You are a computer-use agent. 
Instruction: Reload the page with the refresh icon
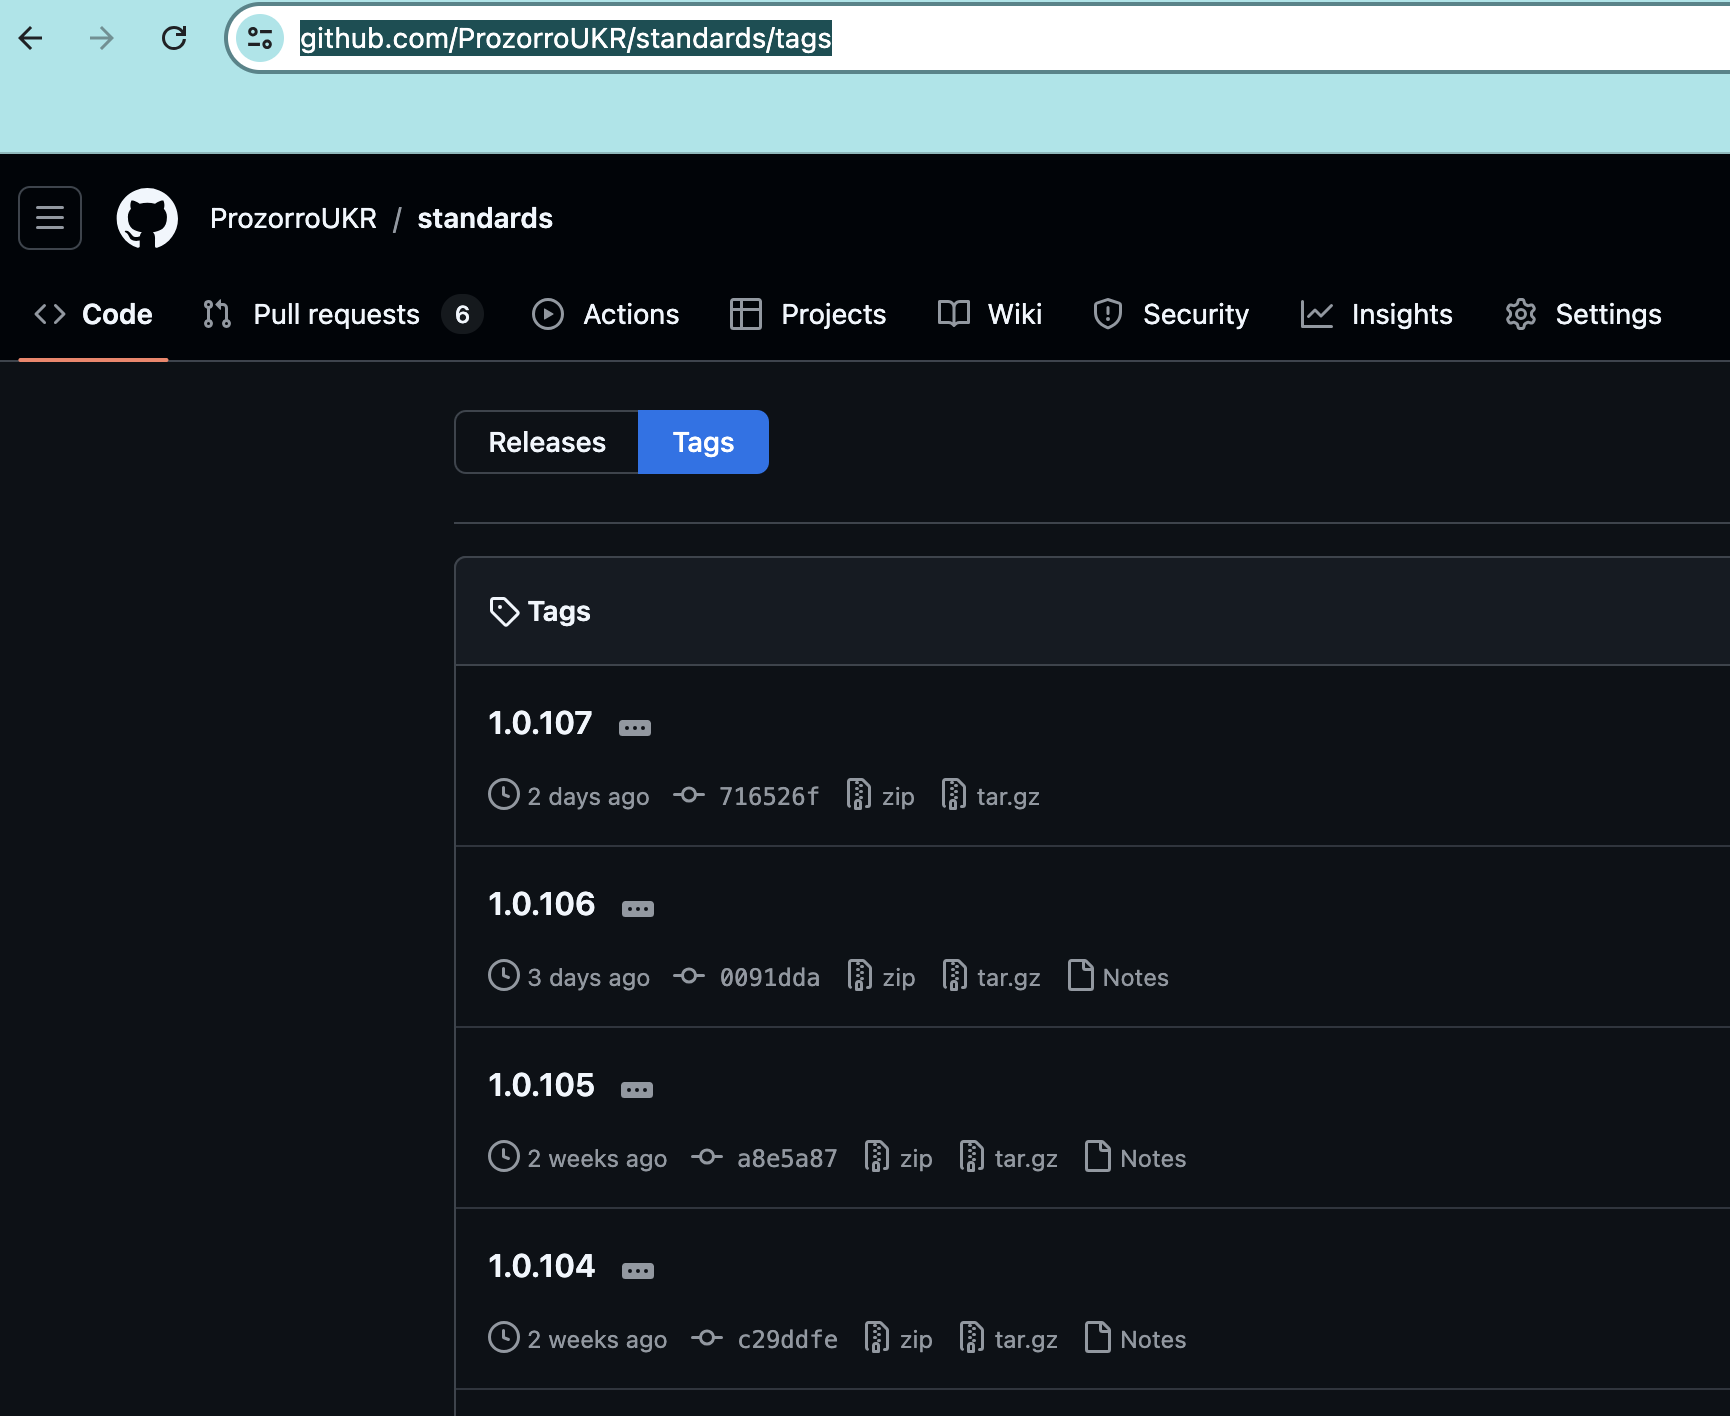pyautogui.click(x=174, y=38)
